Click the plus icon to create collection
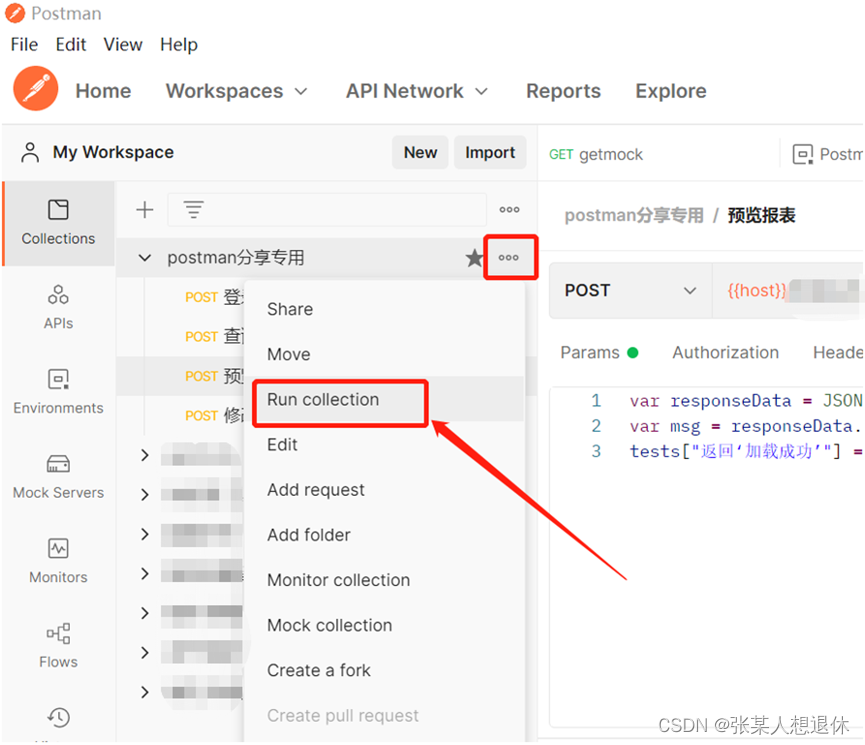The width and height of the screenshot is (865, 745). tap(145, 210)
